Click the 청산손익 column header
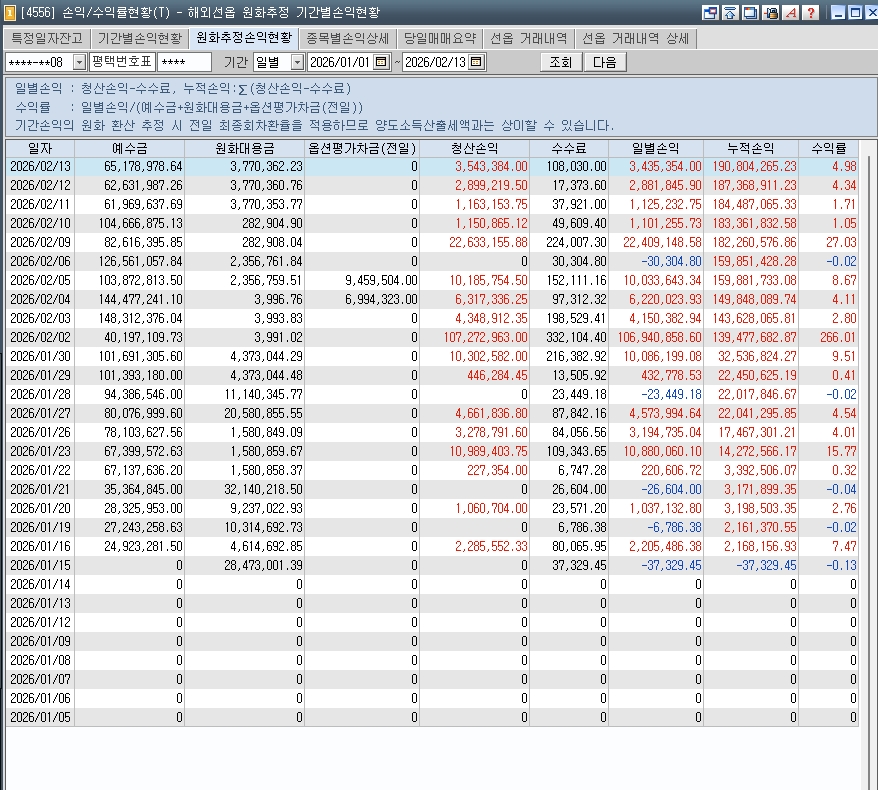The width and height of the screenshot is (878, 790). [x=474, y=148]
